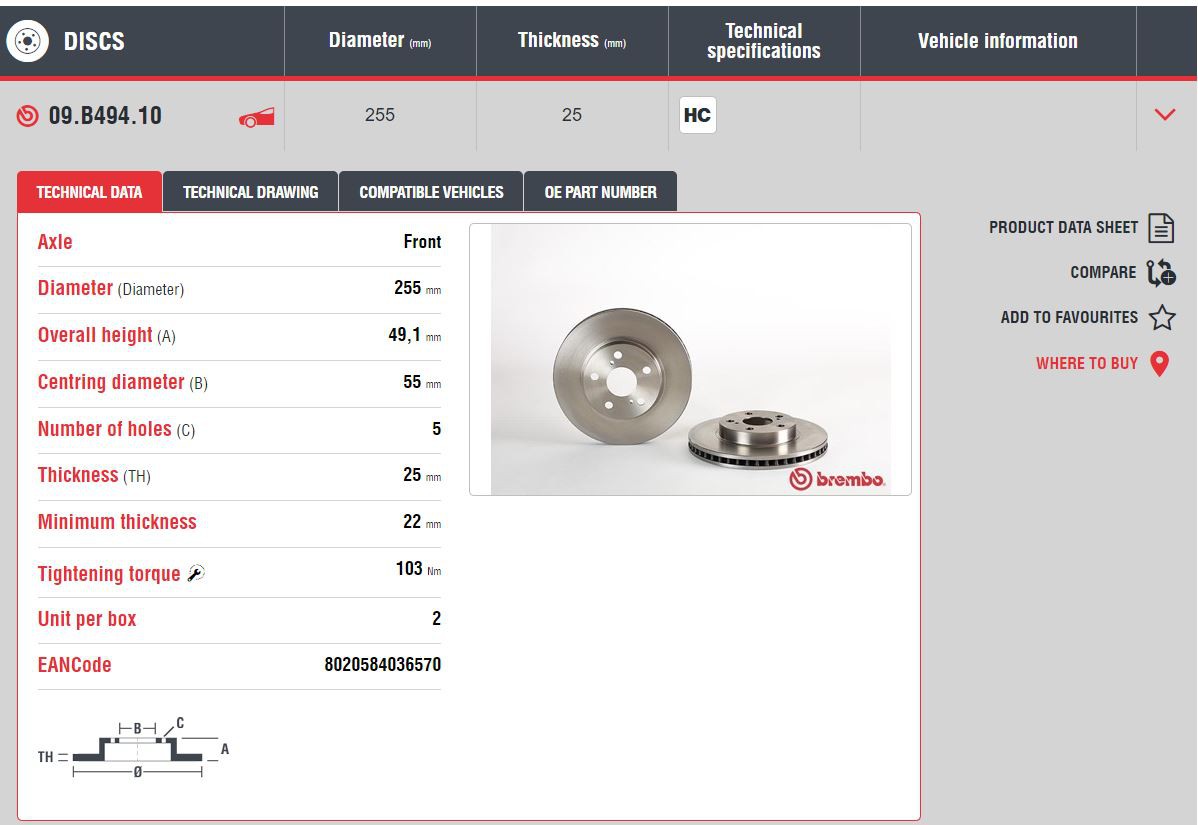Click the favourites star icon
The image size is (1198, 825).
(x=1161, y=318)
